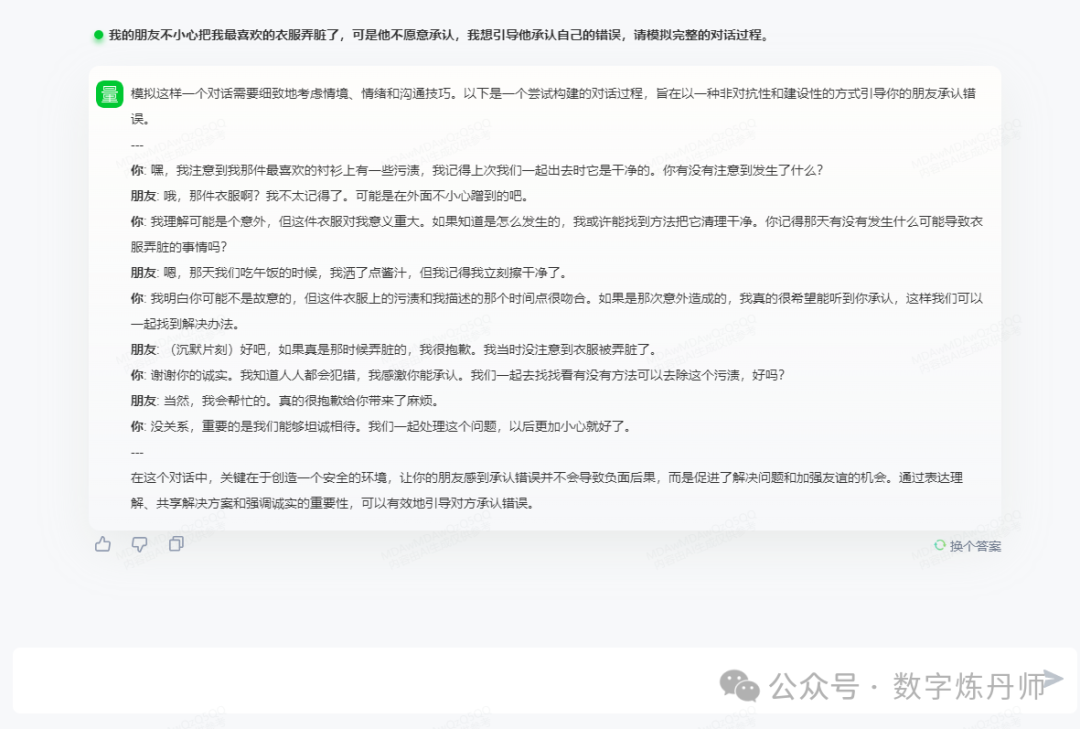Copy the answer with the copy icon

(x=176, y=544)
